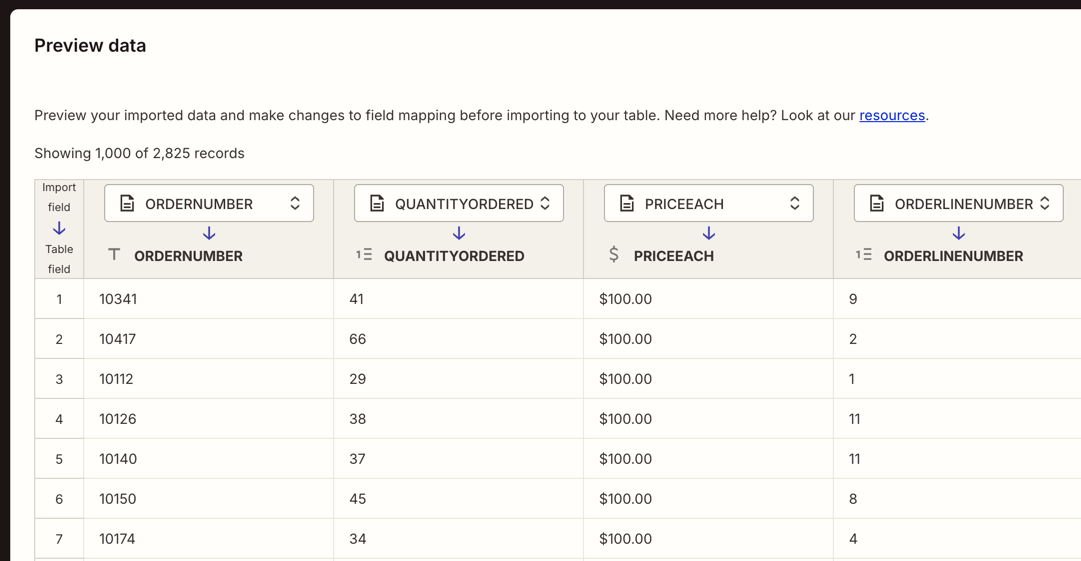
Task: Click the document icon in ORDERLINENUMBER dropdown
Action: [x=876, y=203]
